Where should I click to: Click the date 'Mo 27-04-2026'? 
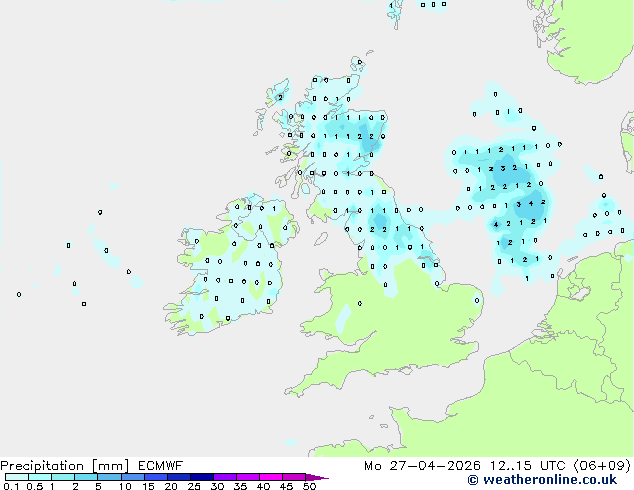pos(422,466)
